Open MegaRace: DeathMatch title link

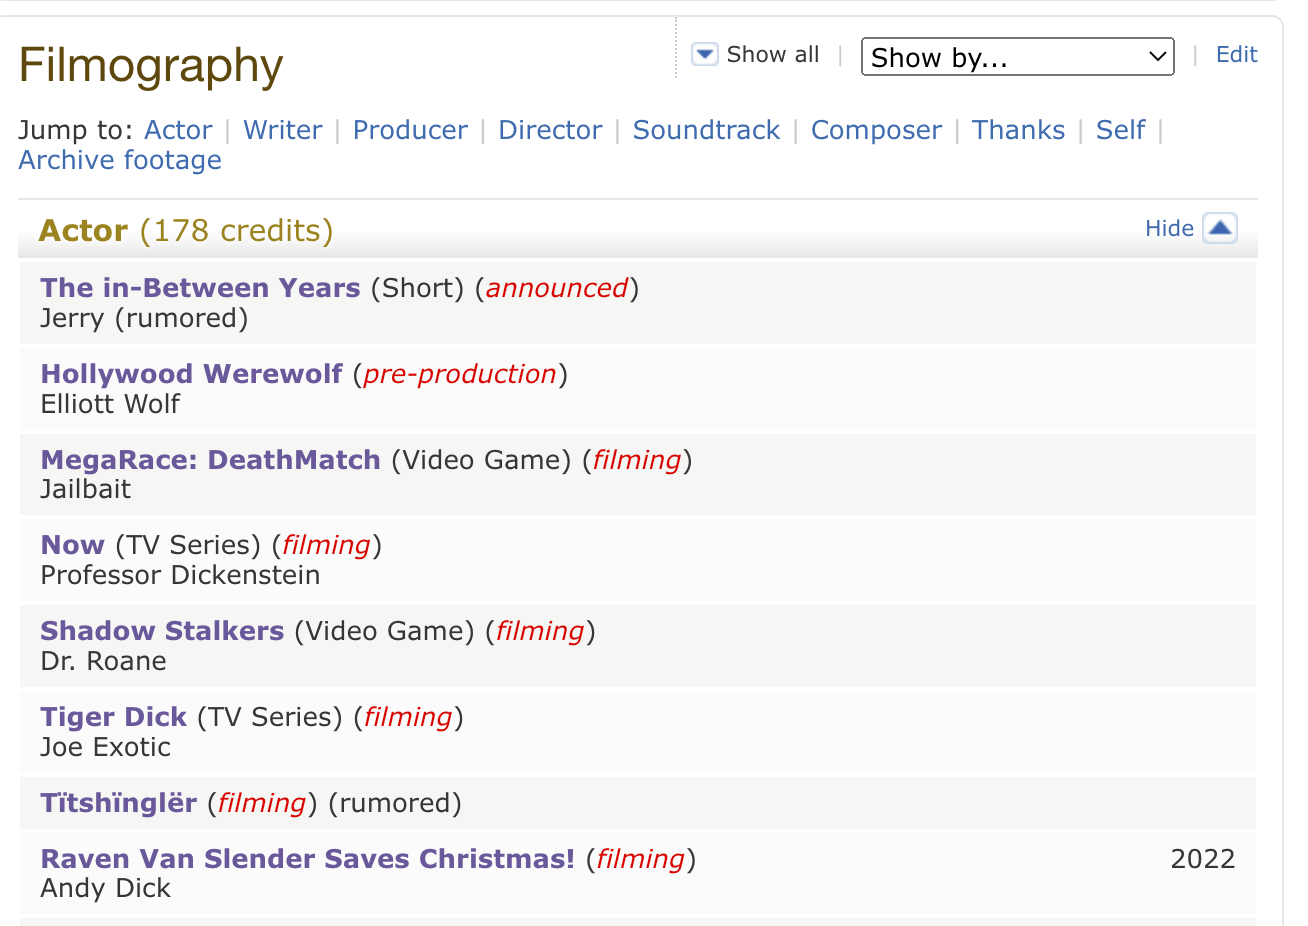click(210, 460)
